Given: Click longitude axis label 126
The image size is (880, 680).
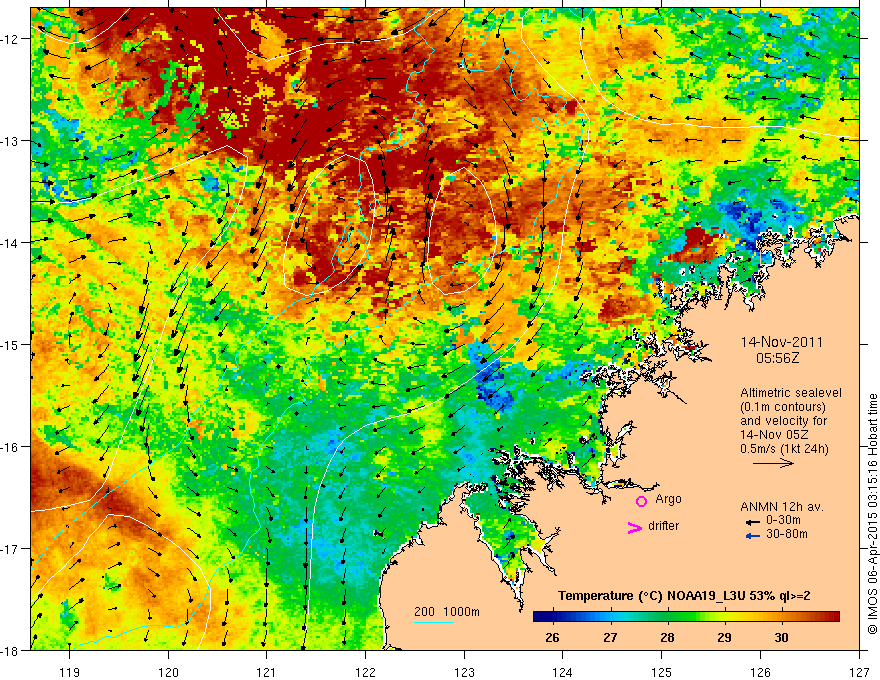Looking at the screenshot, I should pyautogui.click(x=760, y=672).
